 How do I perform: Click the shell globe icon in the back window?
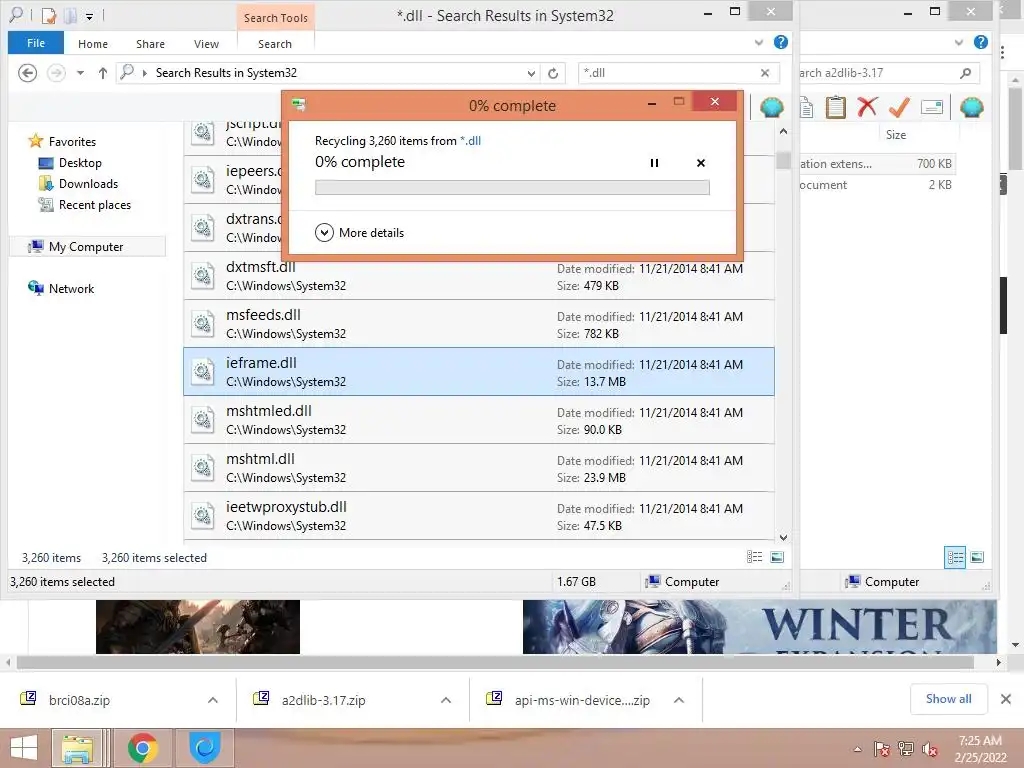971,107
